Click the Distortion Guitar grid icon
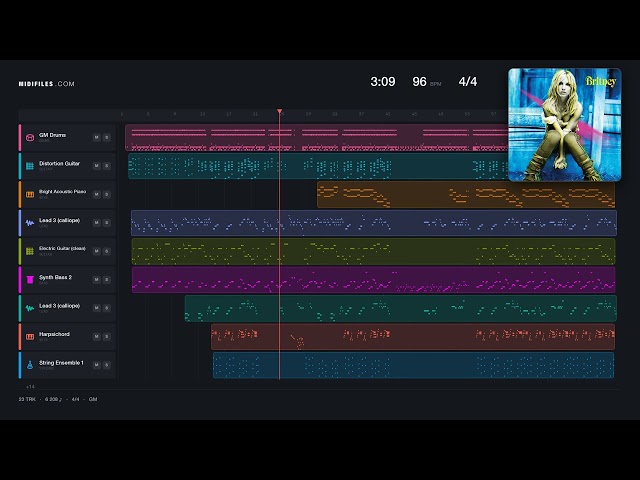 [30, 166]
